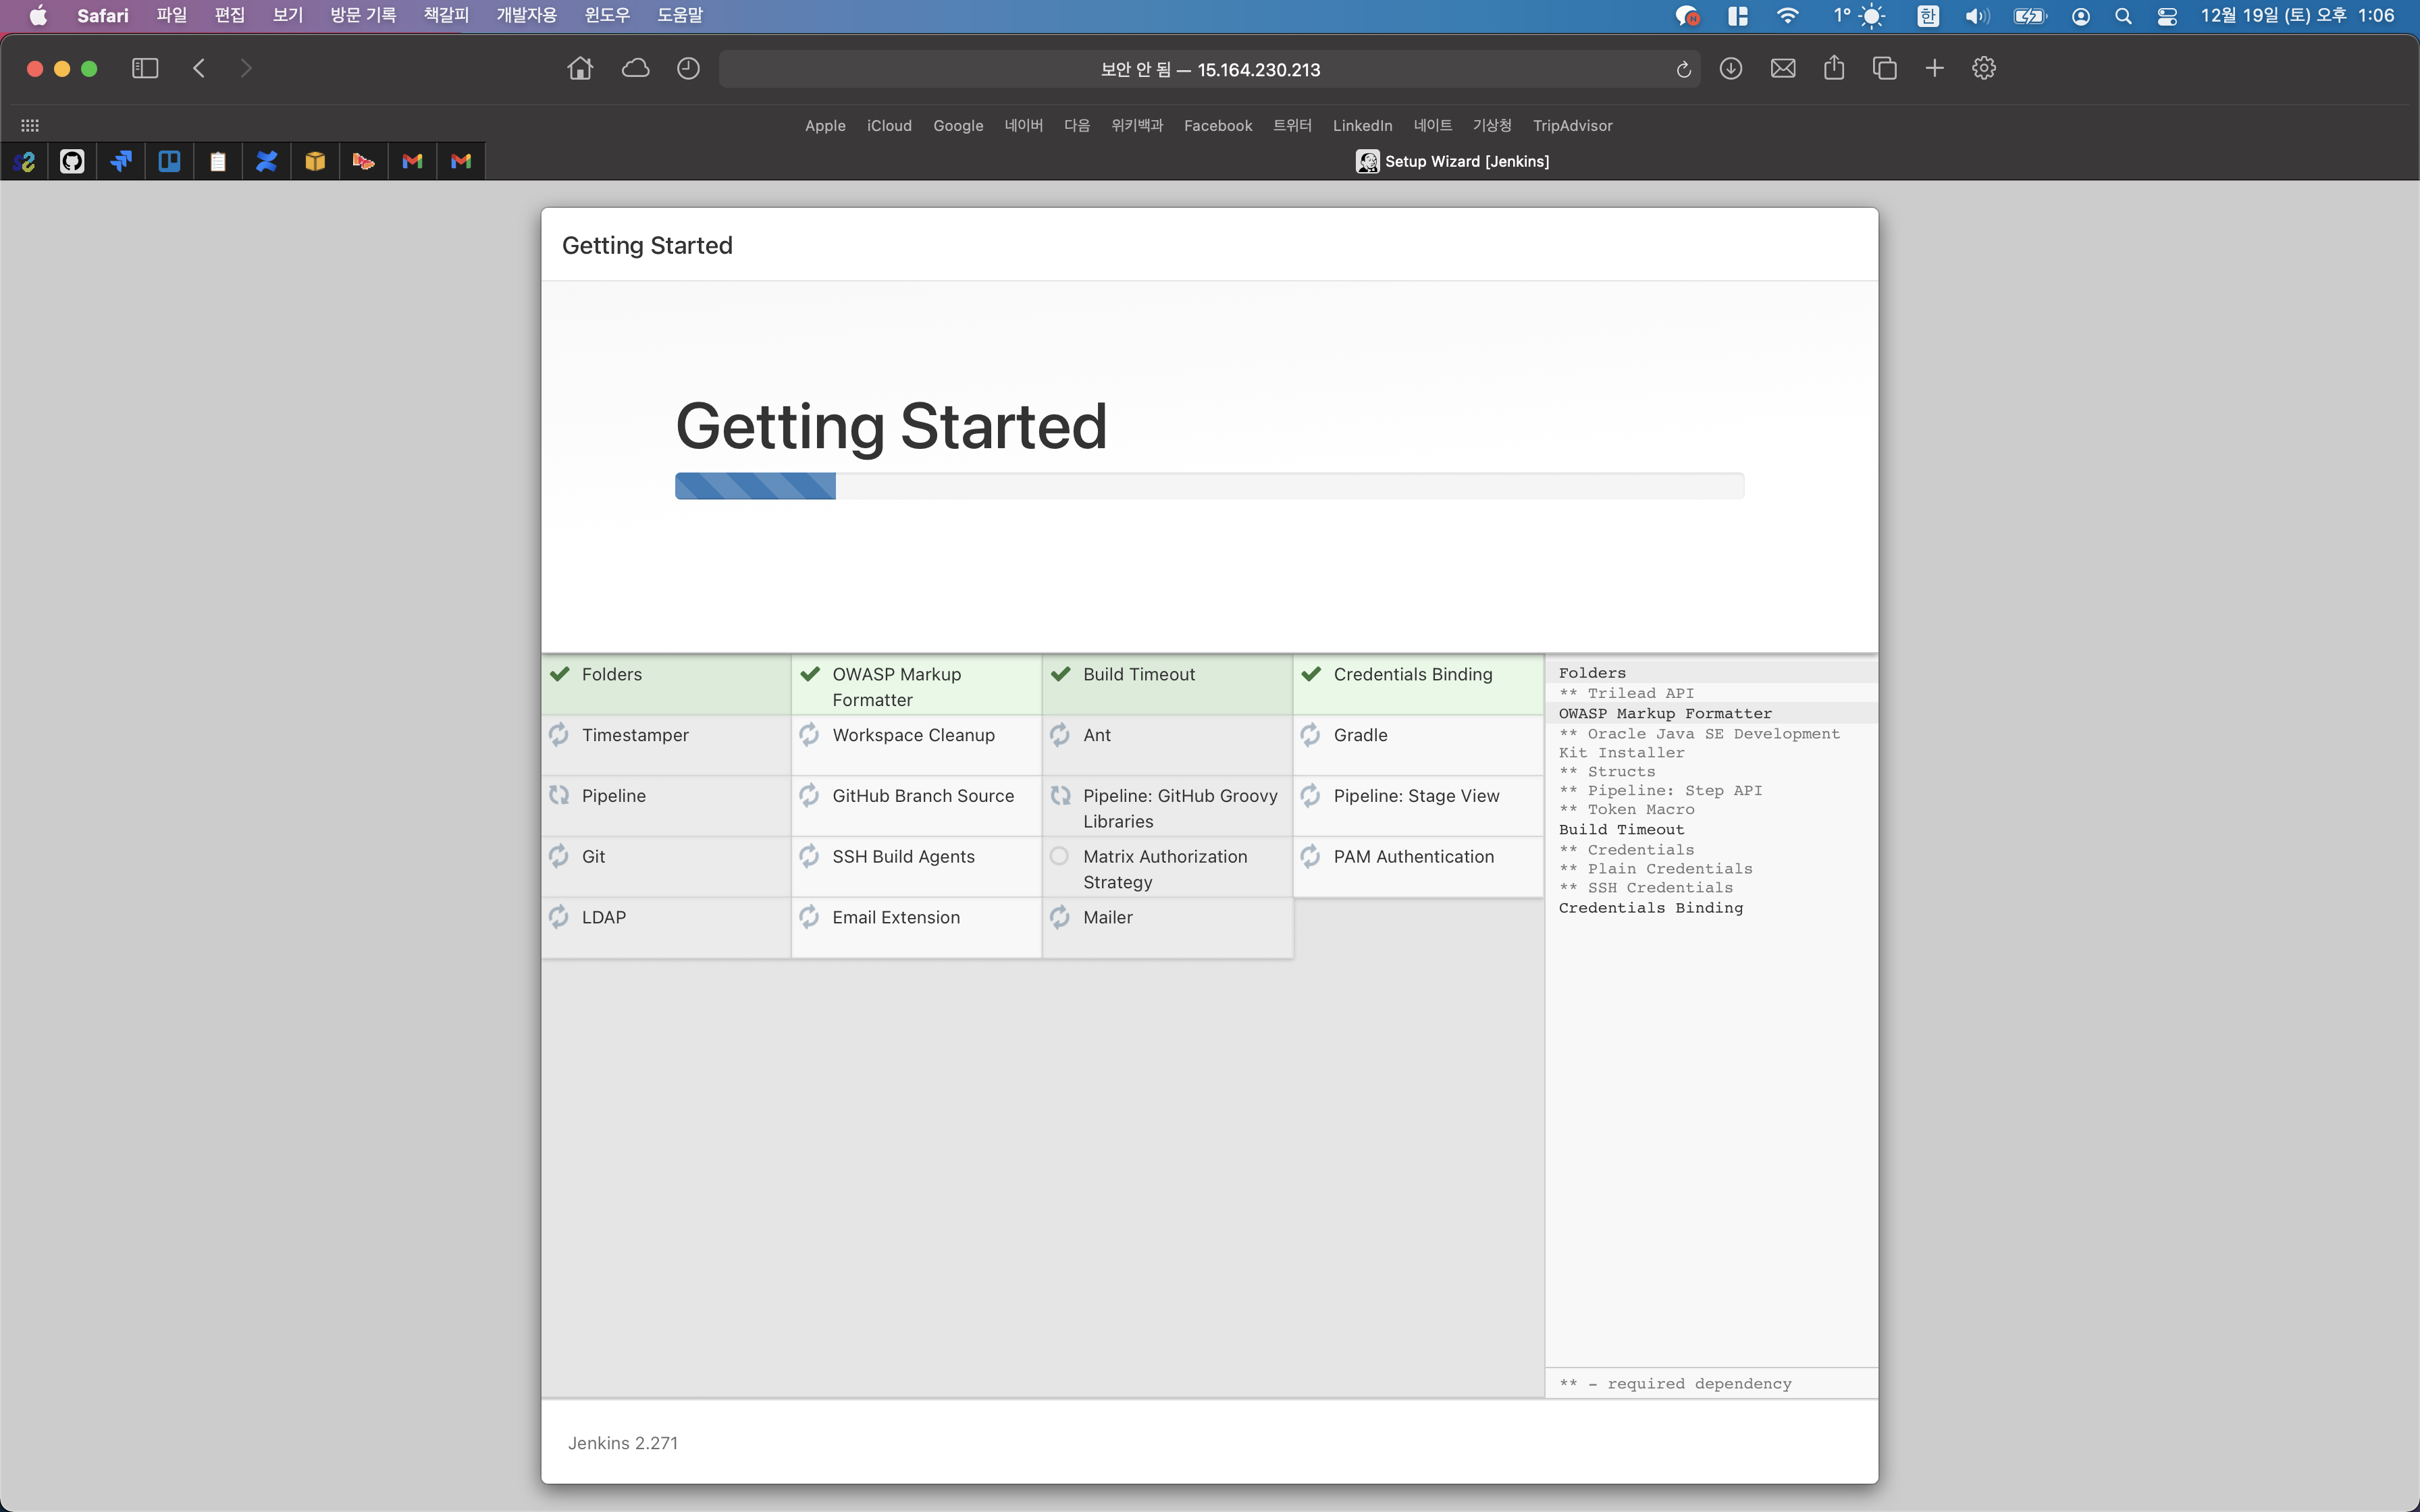Open macOS Control Center
The image size is (2420, 1512).
tap(2167, 16)
